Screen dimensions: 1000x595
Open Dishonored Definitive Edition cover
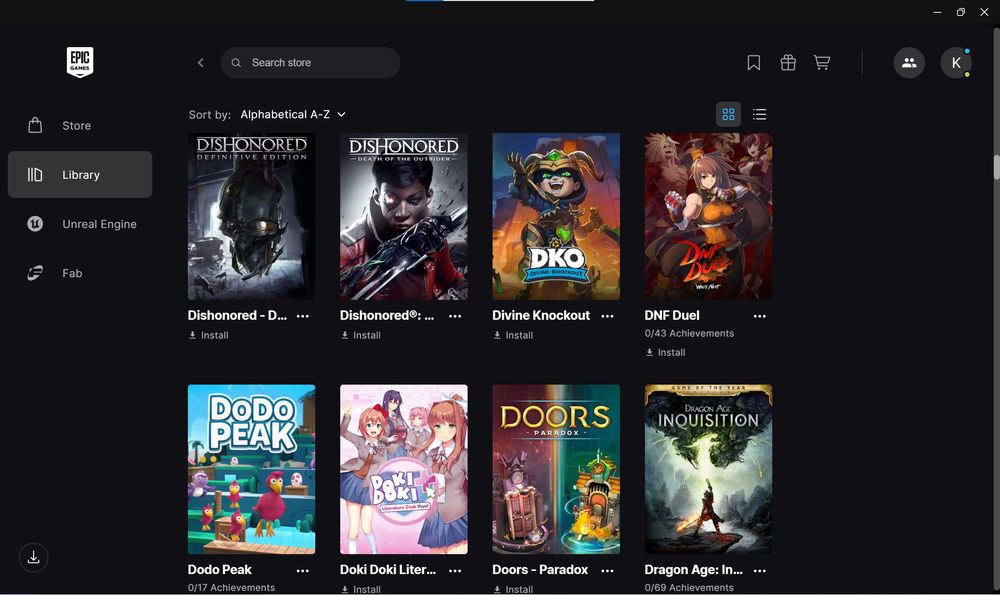[x=251, y=216]
